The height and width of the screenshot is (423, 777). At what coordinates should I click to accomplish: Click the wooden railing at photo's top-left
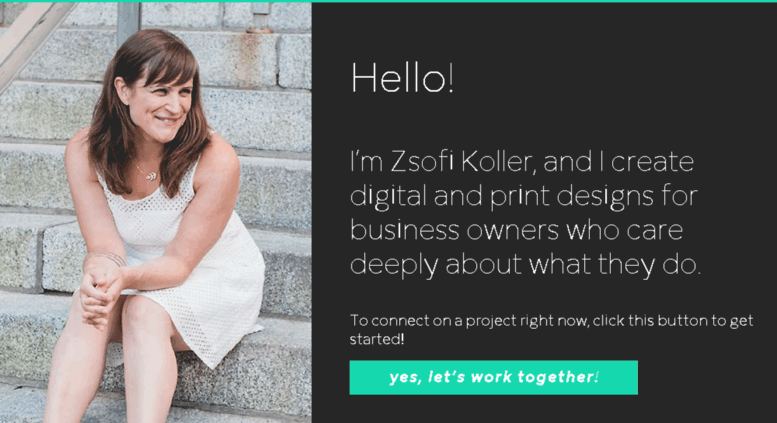[x=30, y=37]
